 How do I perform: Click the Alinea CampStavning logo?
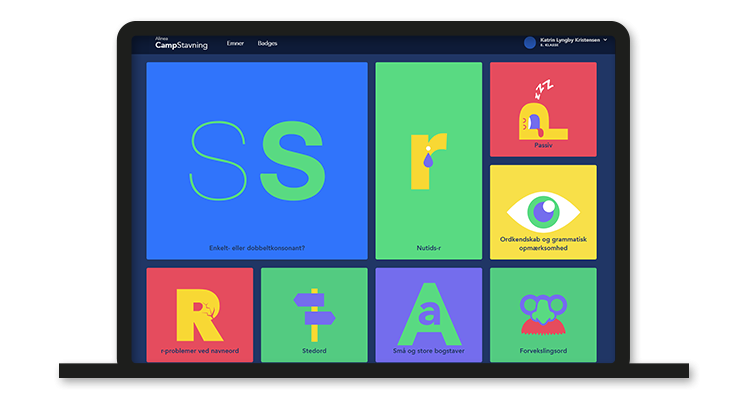tap(181, 44)
